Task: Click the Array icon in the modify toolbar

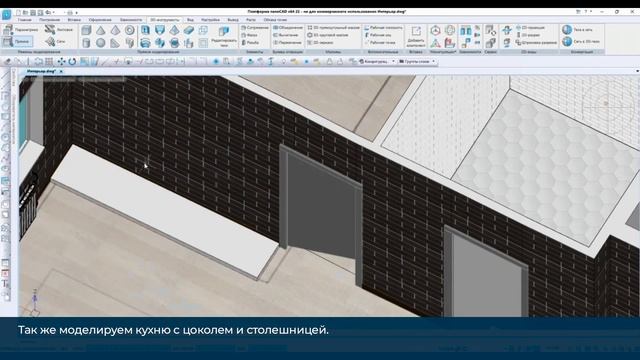Action: 49,62
